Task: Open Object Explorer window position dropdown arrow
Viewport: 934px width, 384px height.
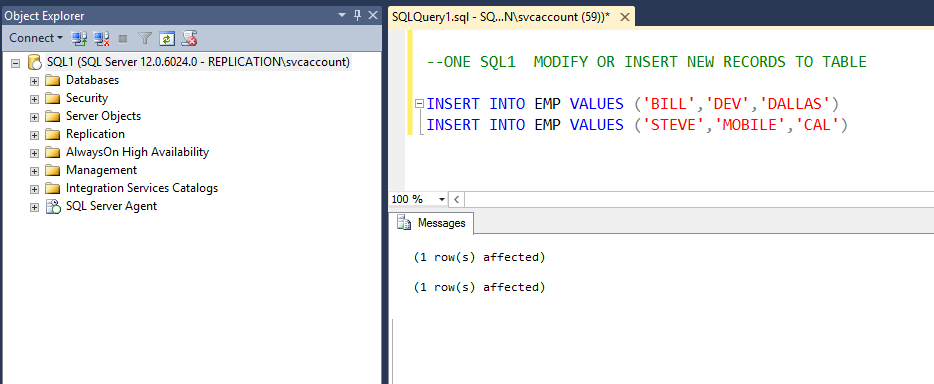Action: [342, 15]
